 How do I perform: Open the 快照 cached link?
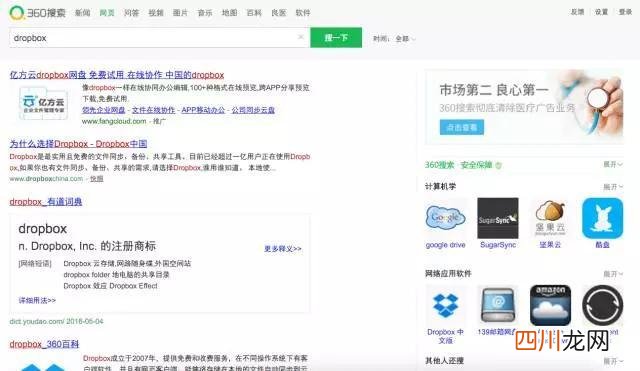point(97,179)
